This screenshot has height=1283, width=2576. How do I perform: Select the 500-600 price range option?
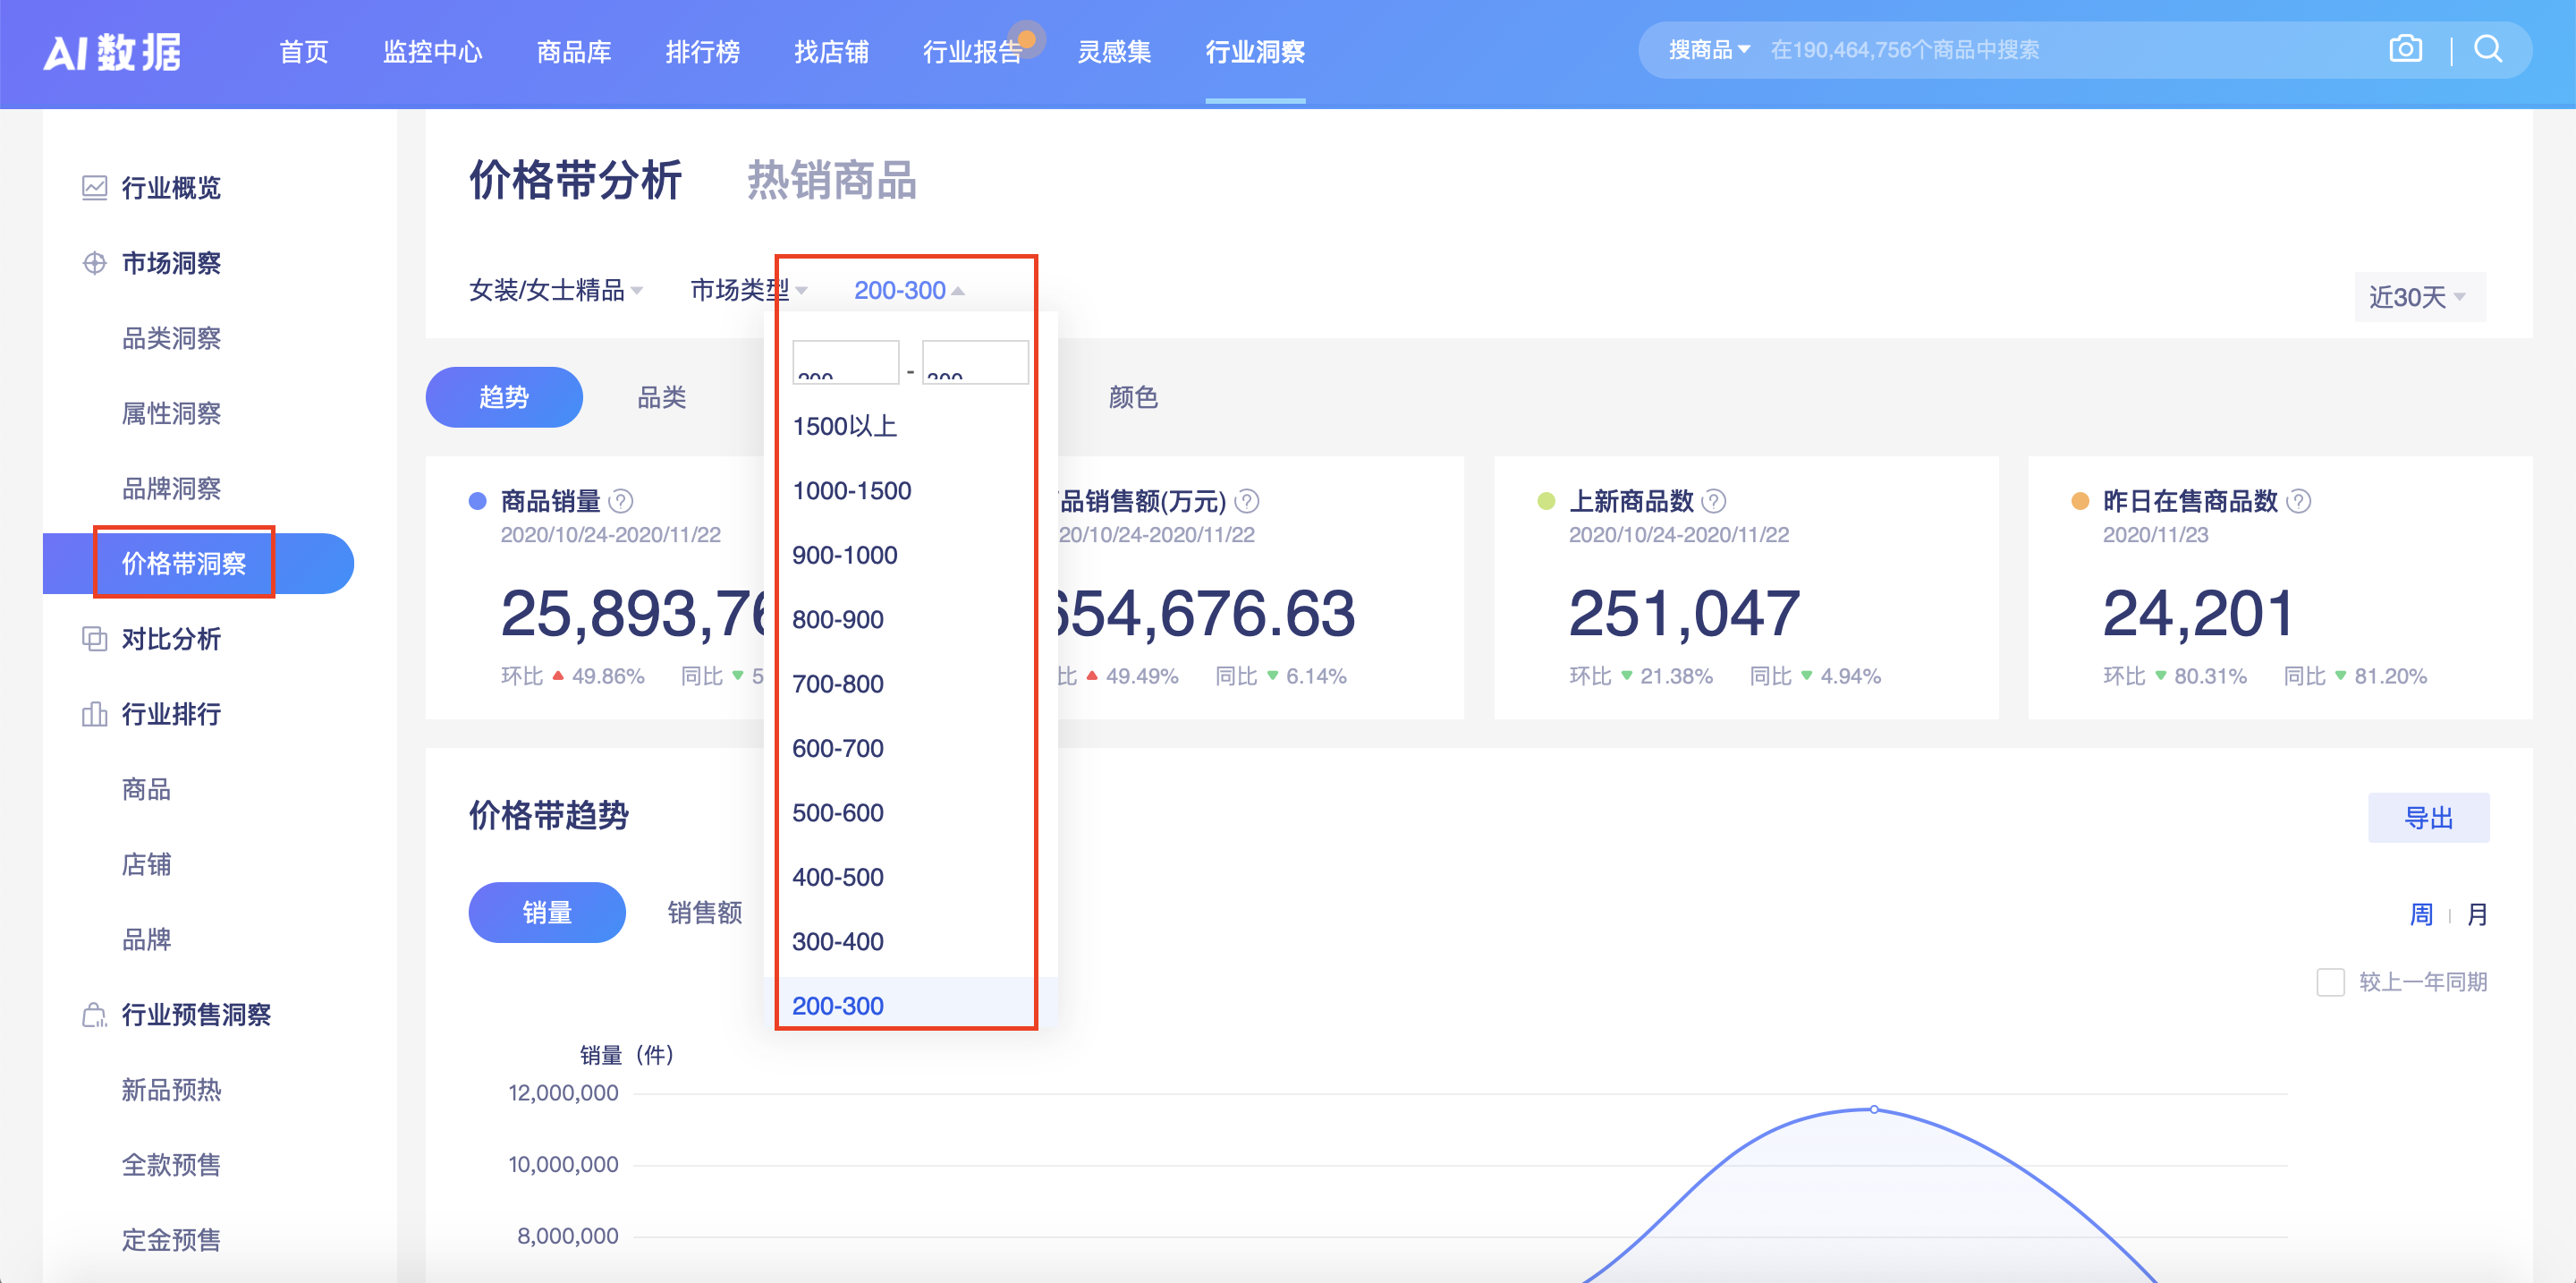click(837, 812)
